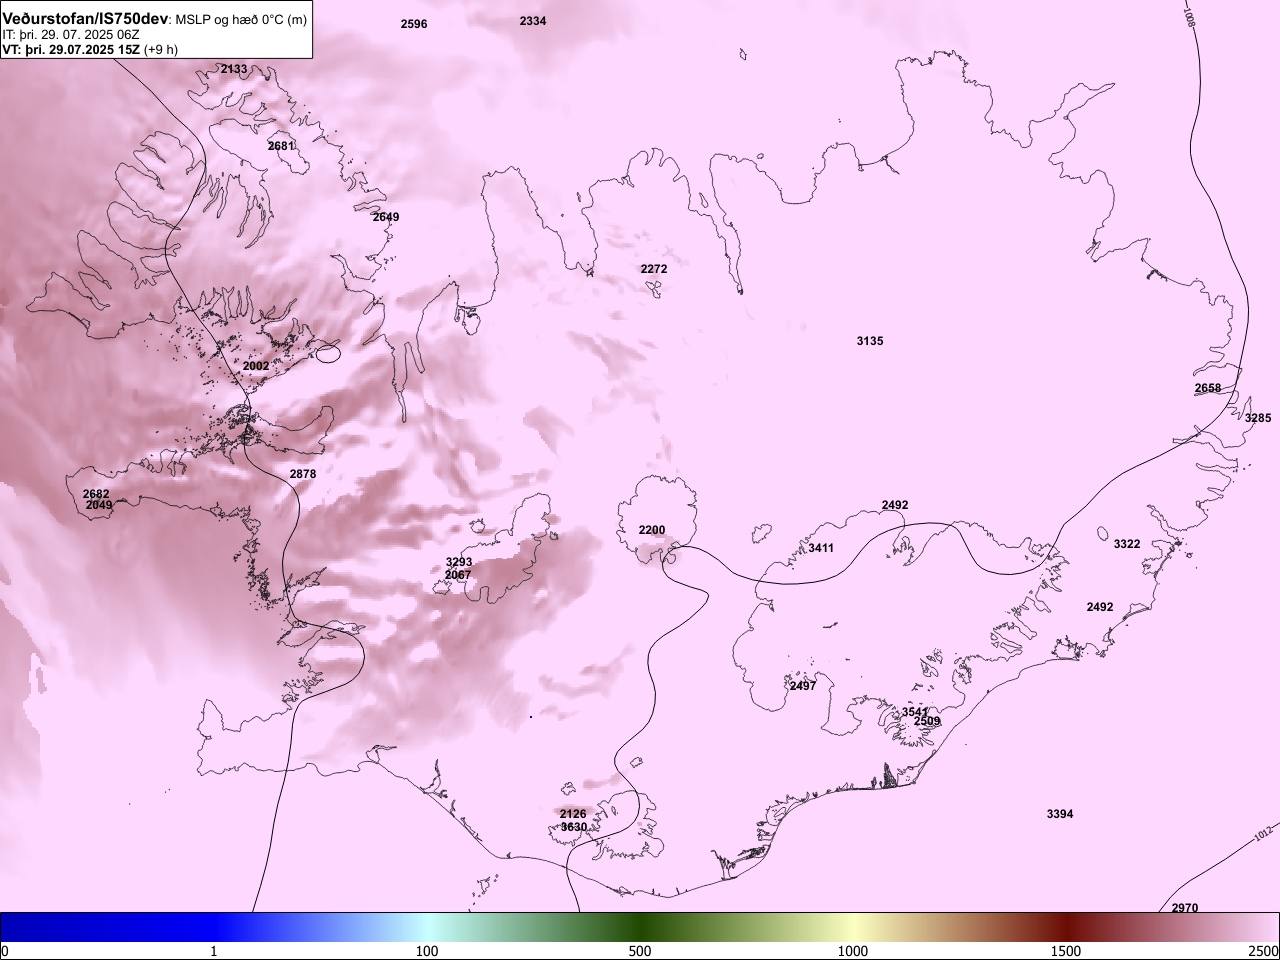Image resolution: width=1280 pixels, height=960 pixels.
Task: Click the 2970 height label
Action: pyautogui.click(x=1185, y=908)
